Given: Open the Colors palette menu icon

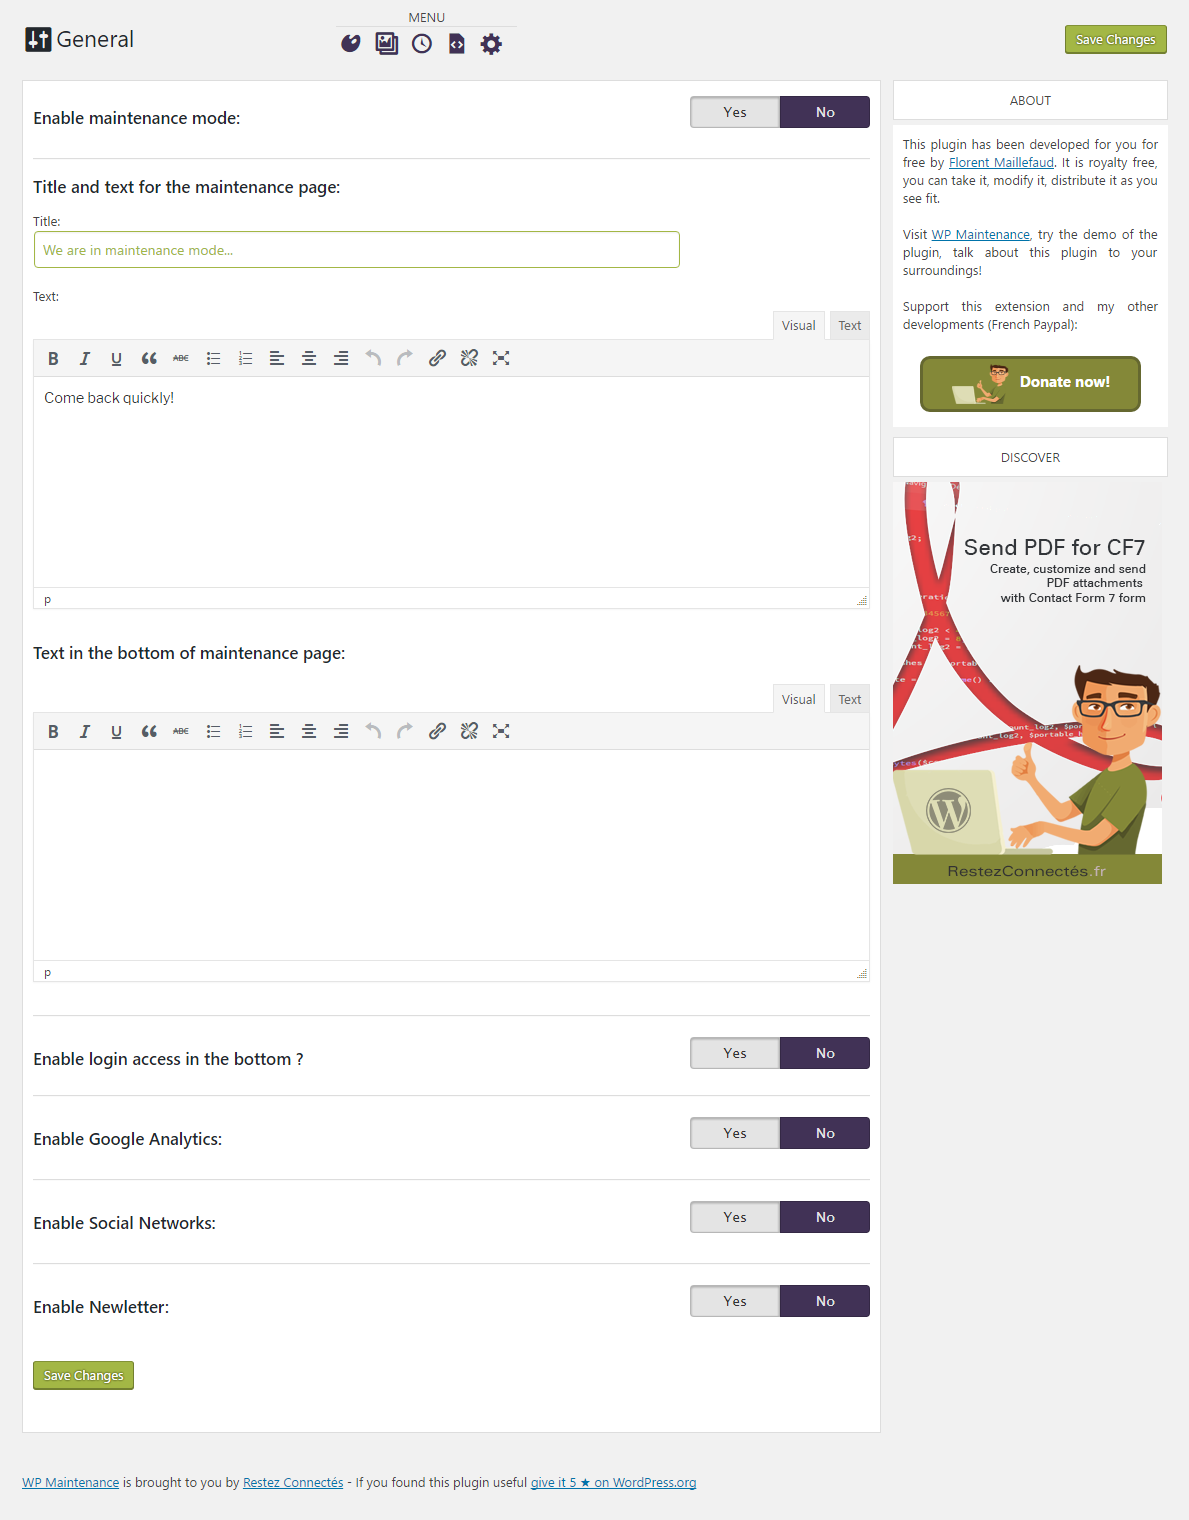Looking at the screenshot, I should pos(350,43).
